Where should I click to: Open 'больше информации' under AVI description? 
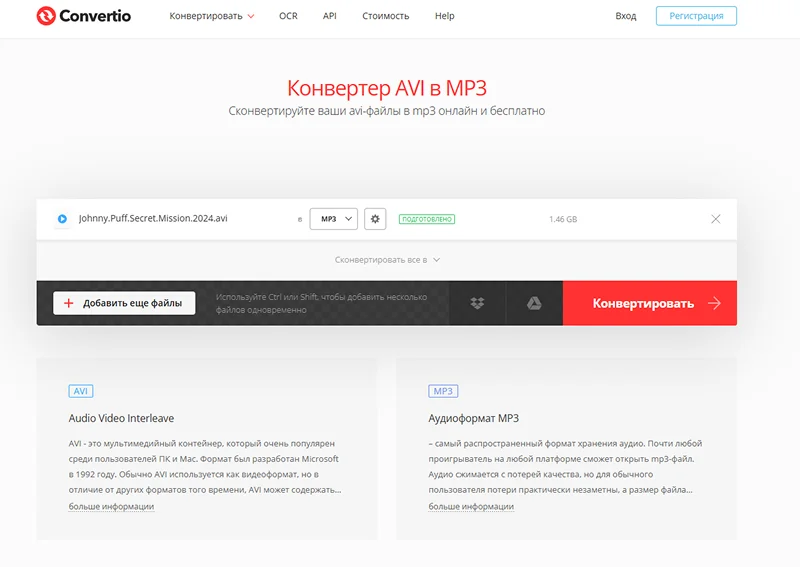pyautogui.click(x=111, y=506)
